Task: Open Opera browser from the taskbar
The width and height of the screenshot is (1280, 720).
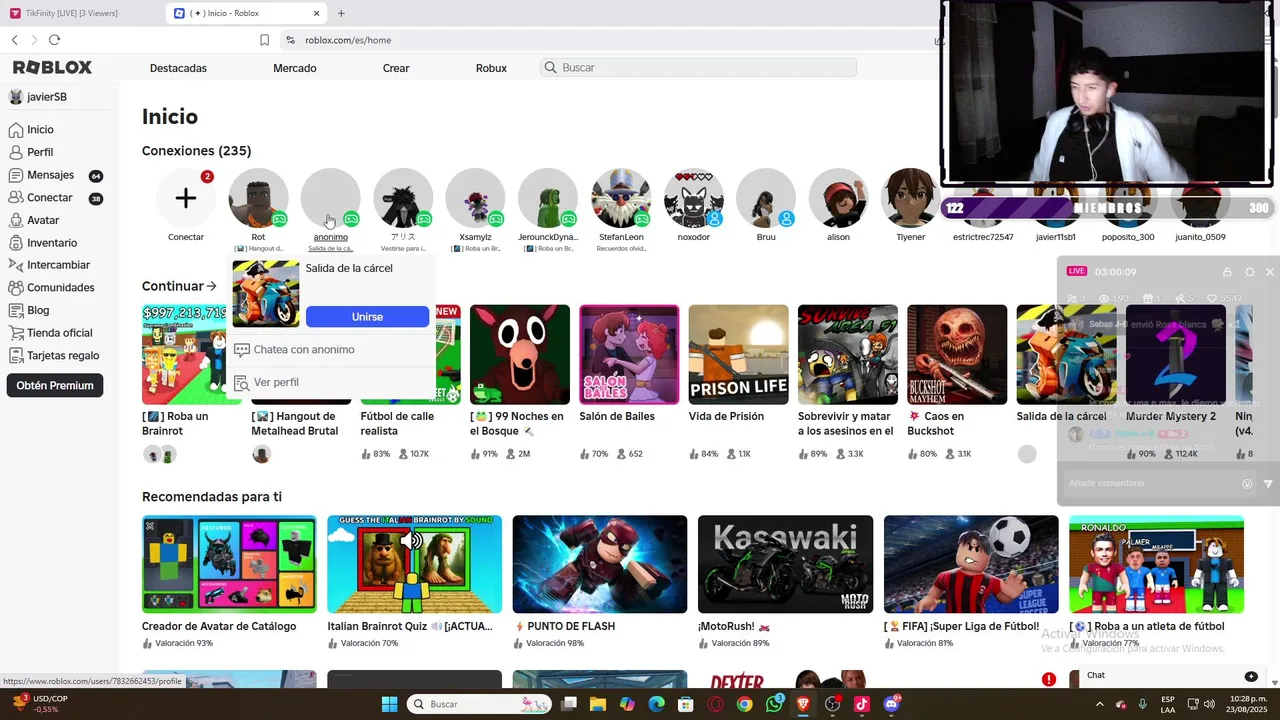Action: pos(715,704)
